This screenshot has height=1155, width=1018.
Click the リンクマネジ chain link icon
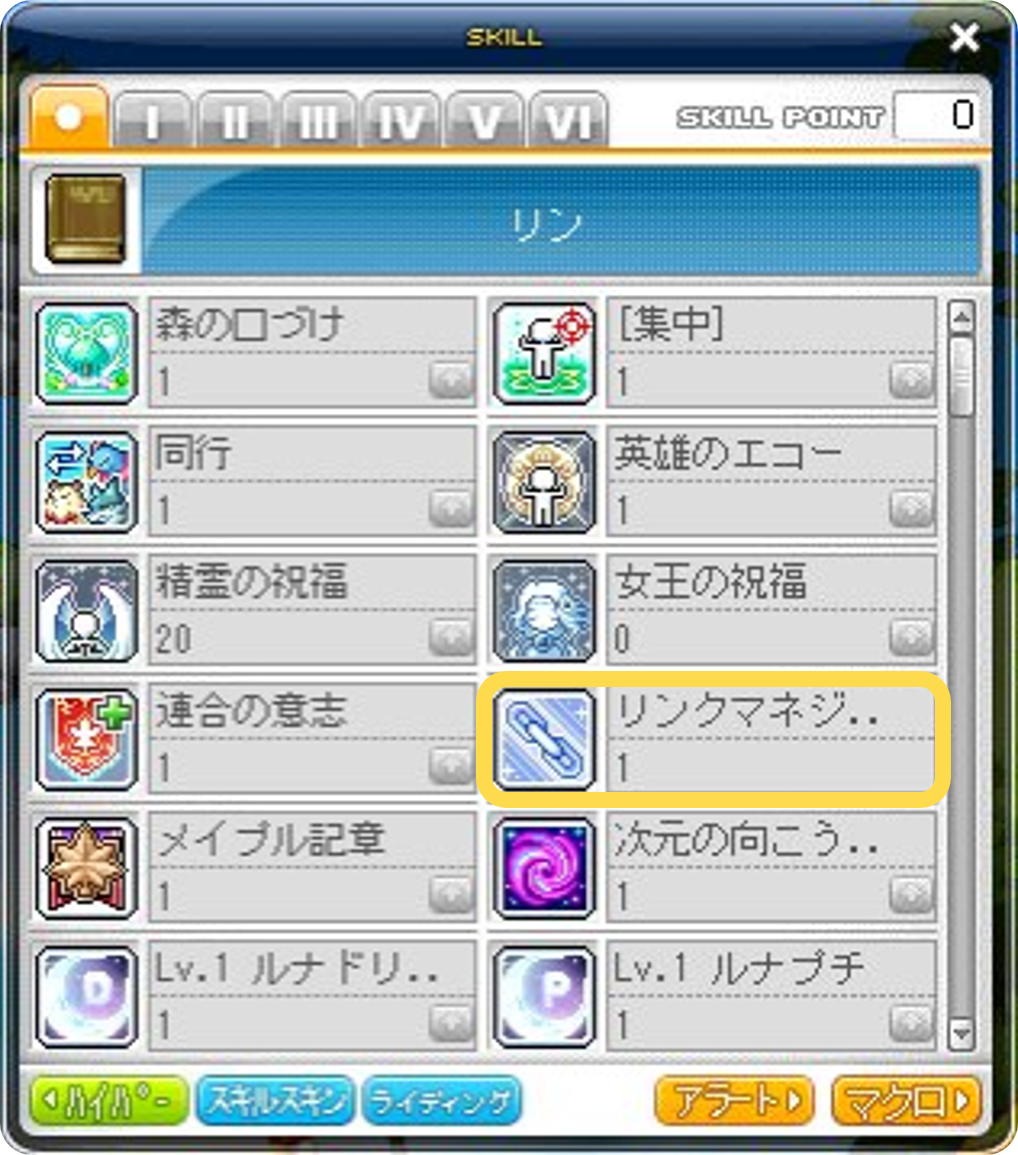[544, 740]
